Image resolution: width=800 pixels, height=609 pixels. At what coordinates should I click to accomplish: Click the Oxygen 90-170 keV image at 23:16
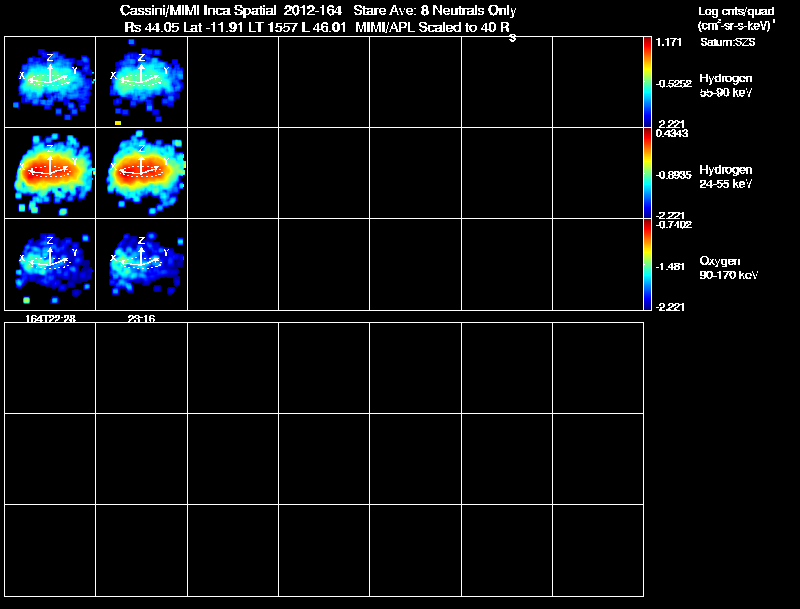point(141,264)
